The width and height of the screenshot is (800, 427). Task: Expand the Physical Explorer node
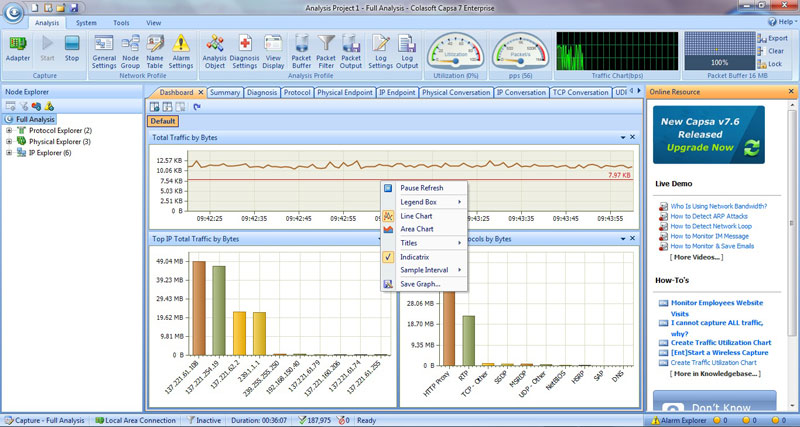click(9, 142)
